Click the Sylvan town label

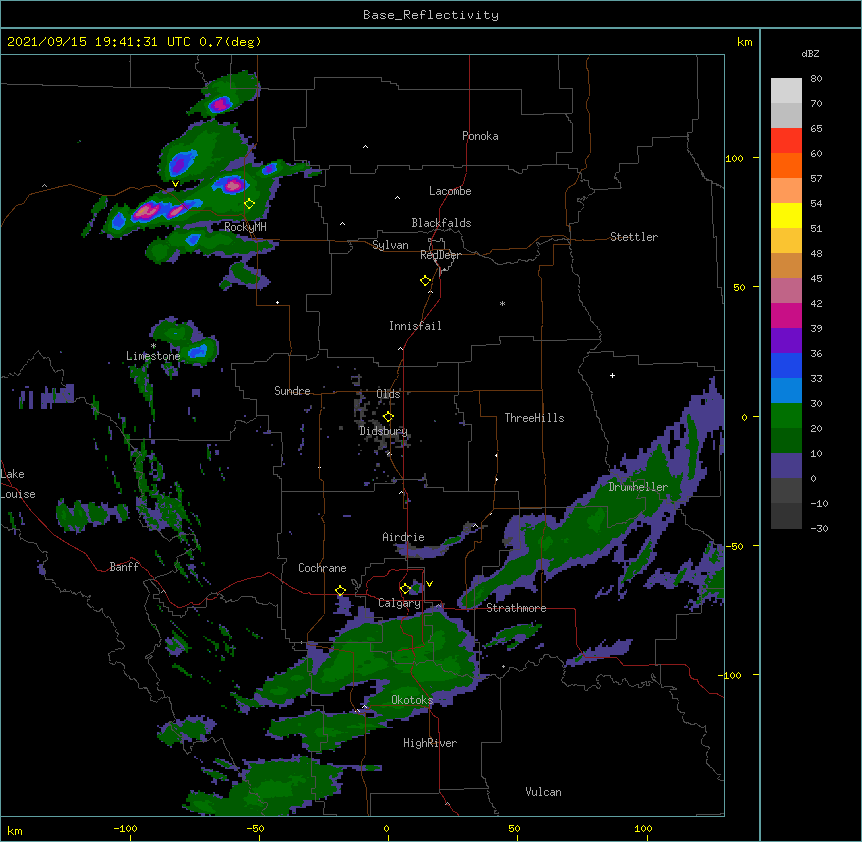pos(390,245)
